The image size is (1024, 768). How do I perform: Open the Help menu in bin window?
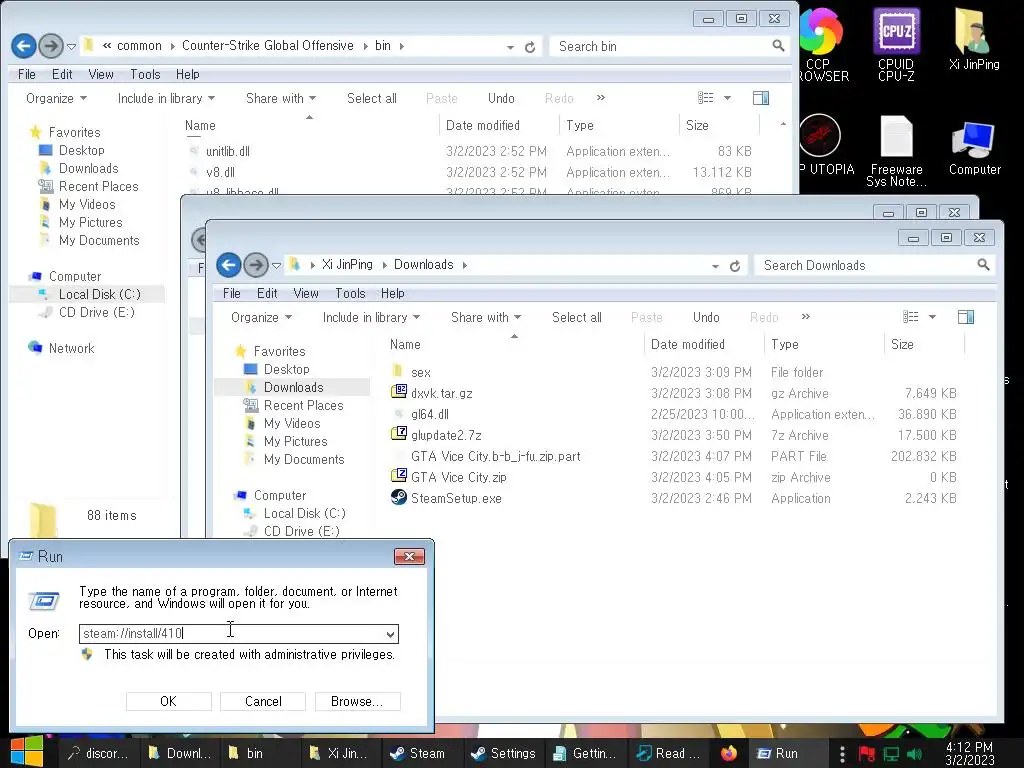[x=187, y=74]
